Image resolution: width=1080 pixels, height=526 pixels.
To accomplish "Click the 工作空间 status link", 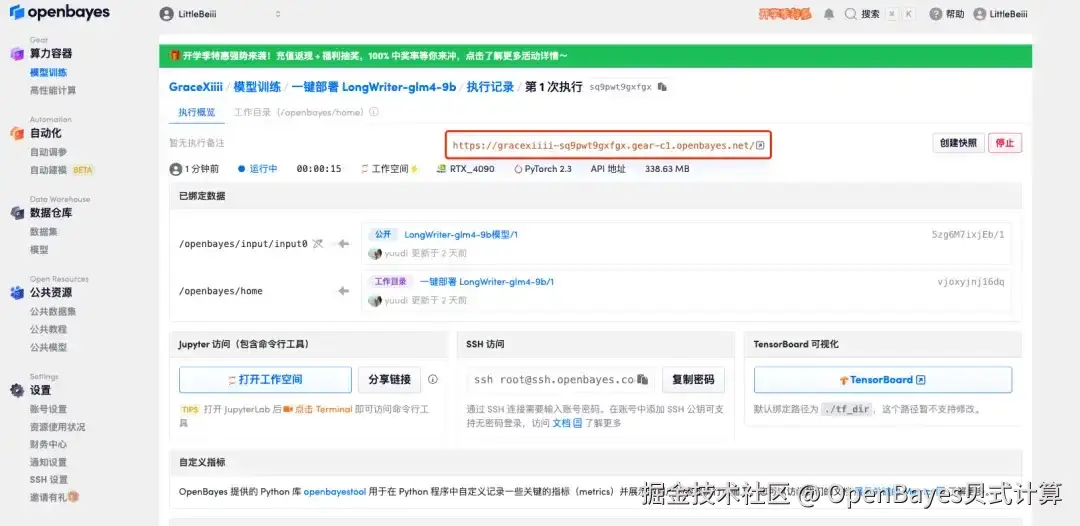I will 389,169.
